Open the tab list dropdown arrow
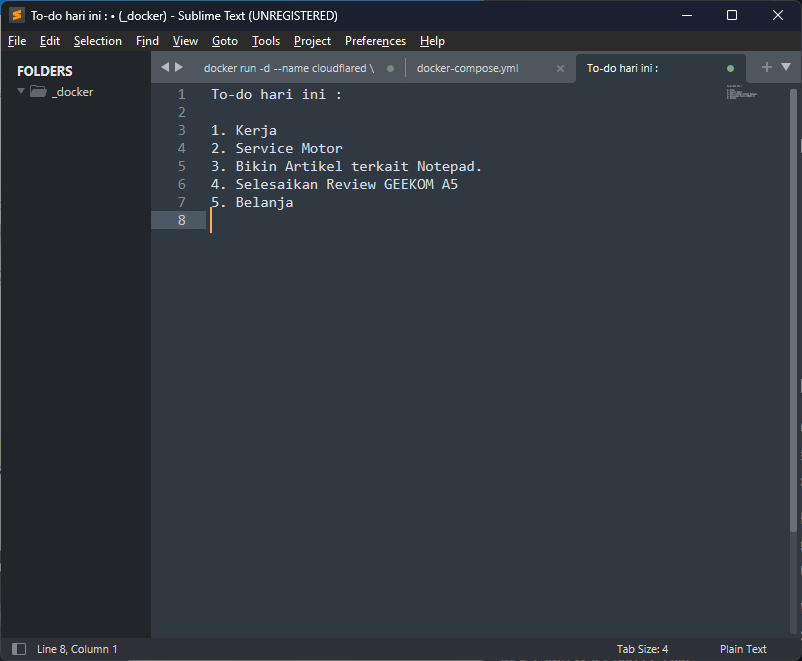This screenshot has width=802, height=661. (786, 67)
